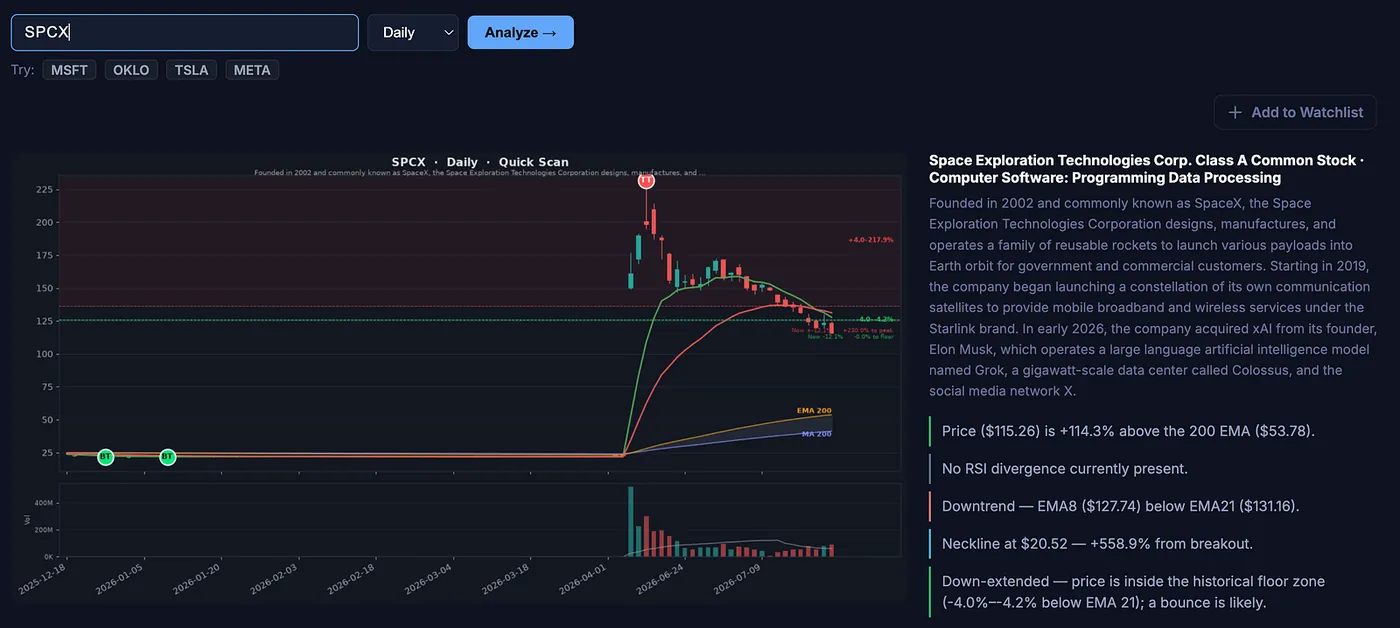
Task: Click the red TT marker at chart peak
Action: pyautogui.click(x=646, y=181)
